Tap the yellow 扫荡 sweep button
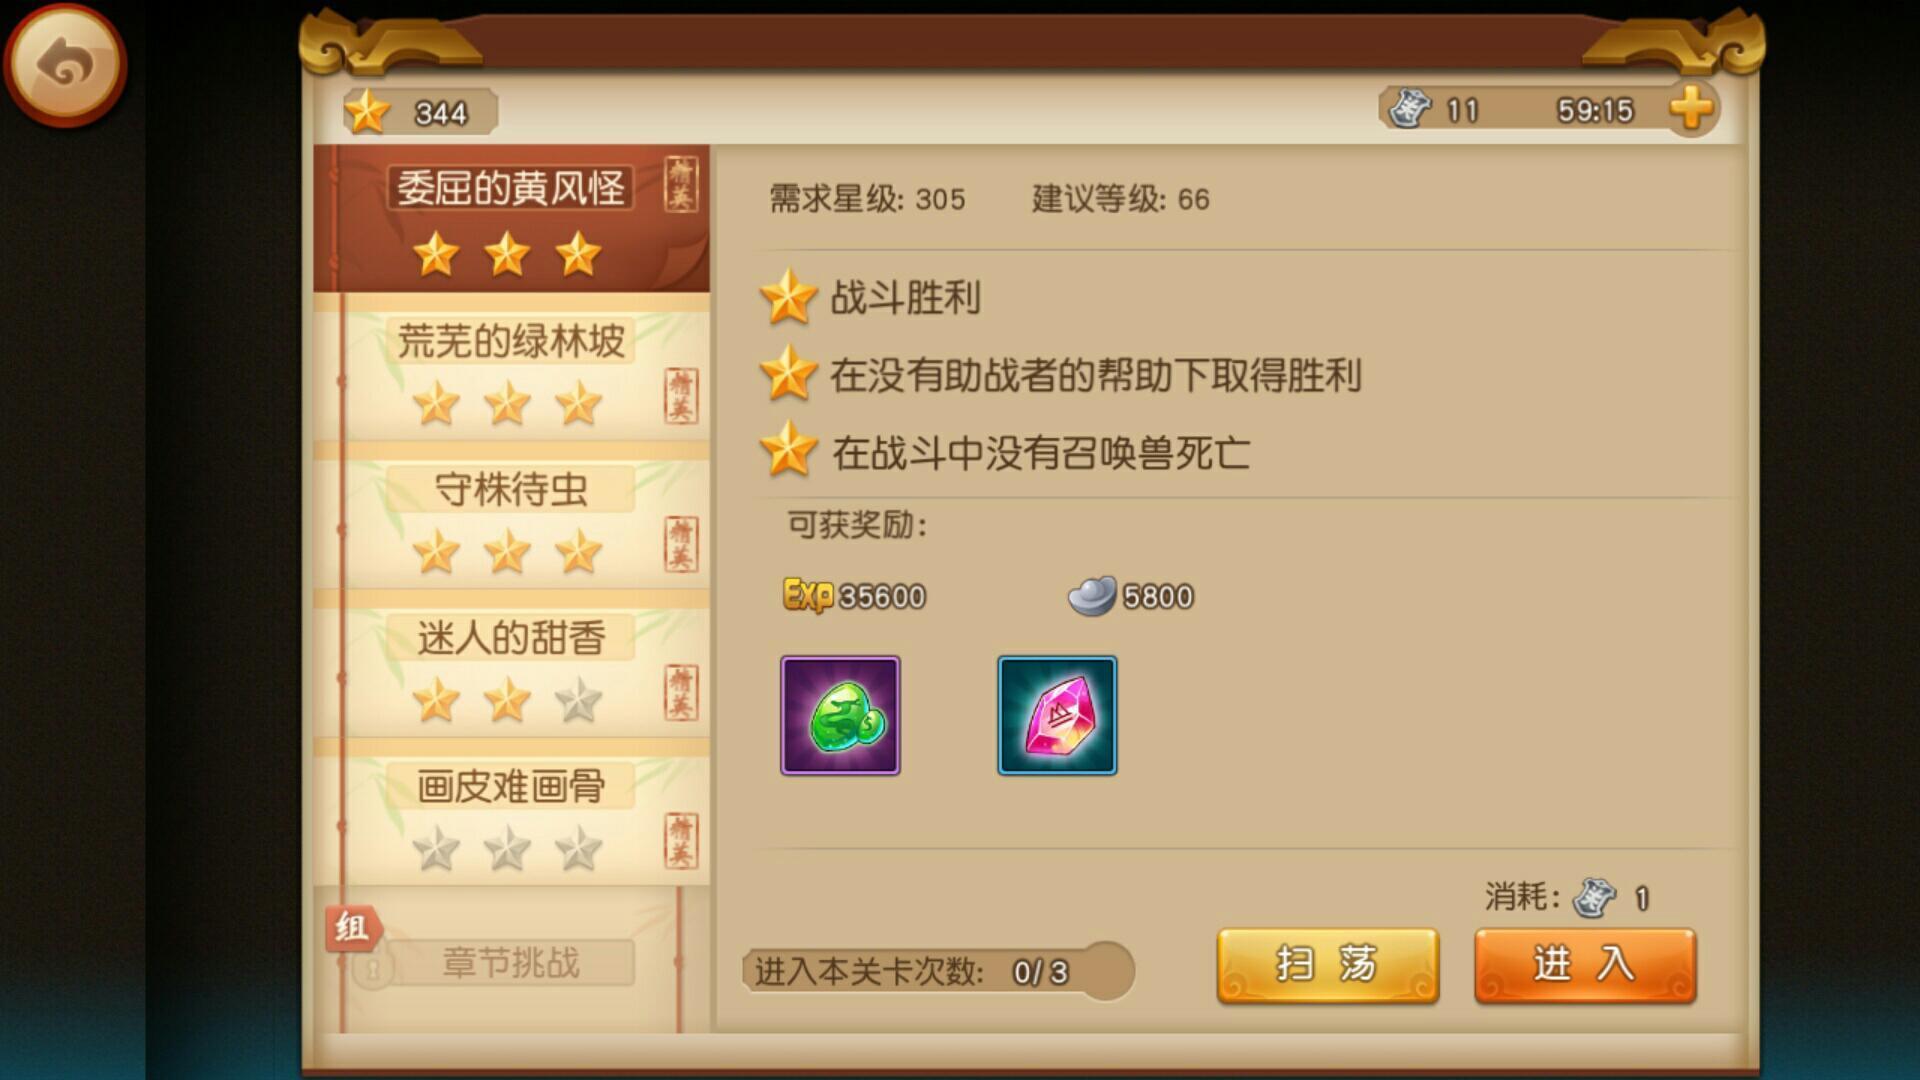The image size is (1920, 1080). 1327,965
